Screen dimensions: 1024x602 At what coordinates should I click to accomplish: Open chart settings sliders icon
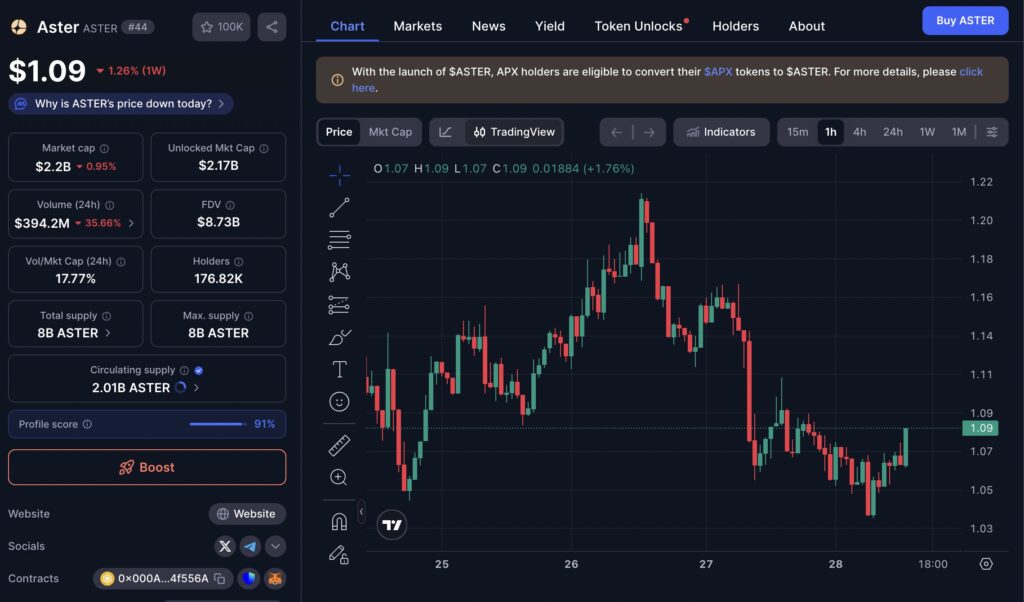[x=991, y=132]
